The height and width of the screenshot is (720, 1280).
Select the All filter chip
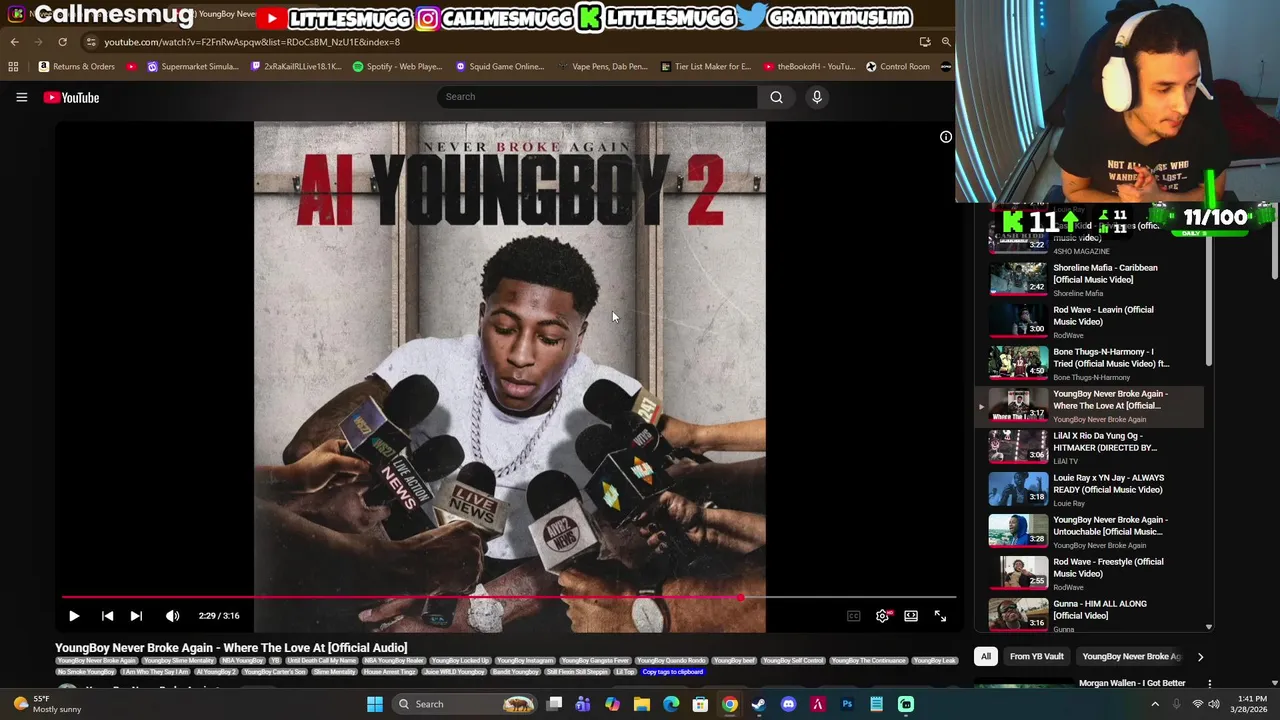(985, 657)
